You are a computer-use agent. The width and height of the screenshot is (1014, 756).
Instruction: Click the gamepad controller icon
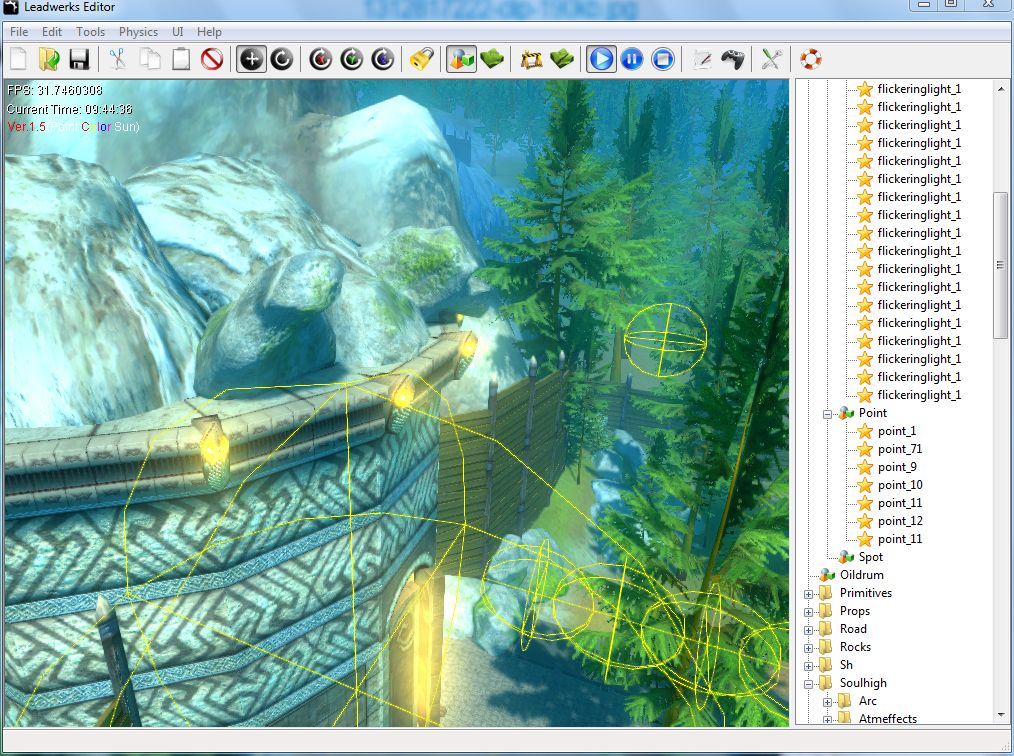pyautogui.click(x=733, y=59)
